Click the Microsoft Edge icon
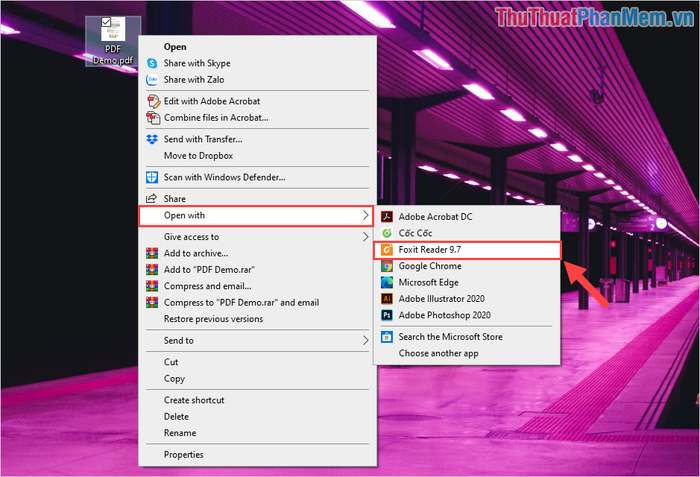Image resolution: width=700 pixels, height=477 pixels. (x=387, y=283)
